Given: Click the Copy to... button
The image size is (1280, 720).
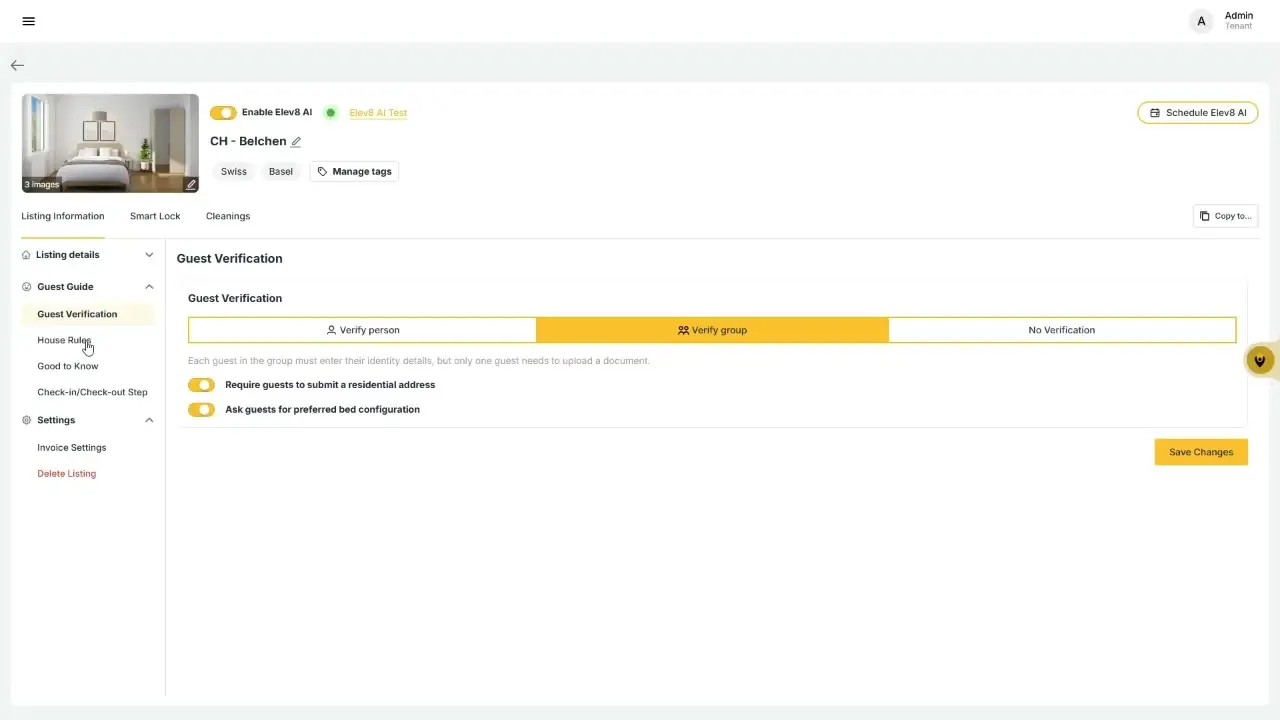Looking at the screenshot, I should 1226,216.
